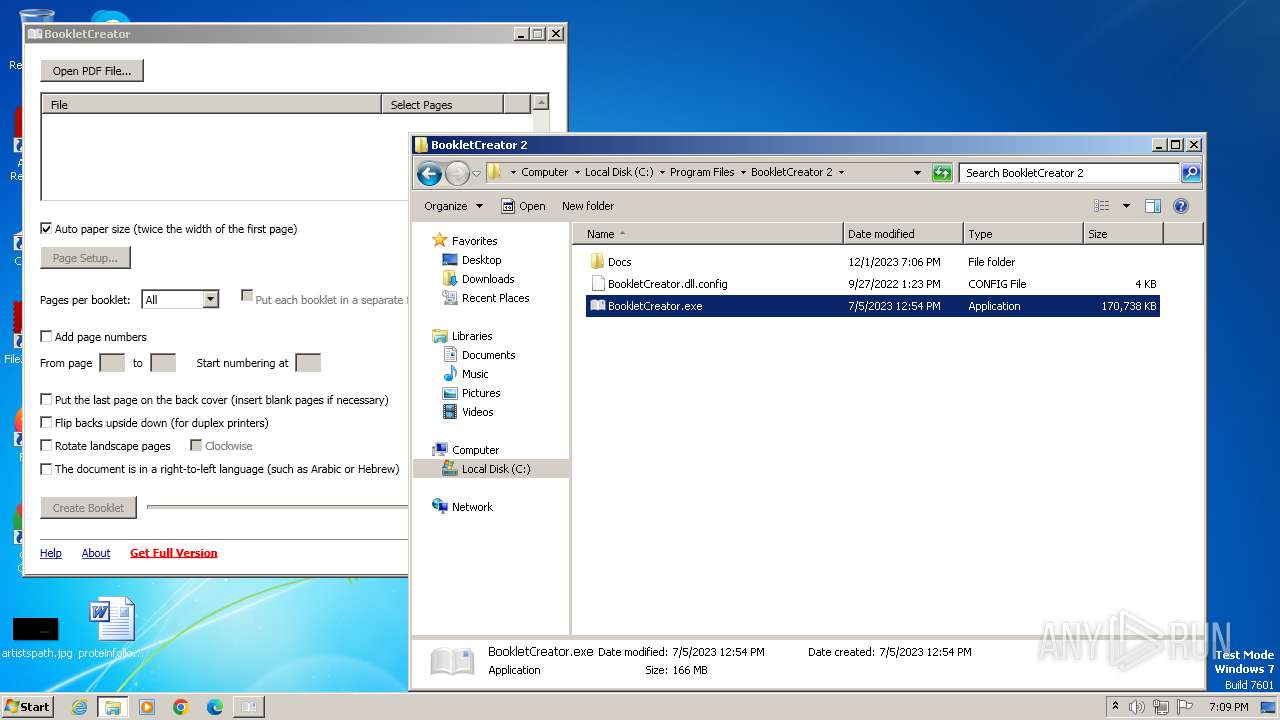Screen dimensions: 1280x720
Task: Open address bar history dropdown arrow
Action: coord(917,173)
